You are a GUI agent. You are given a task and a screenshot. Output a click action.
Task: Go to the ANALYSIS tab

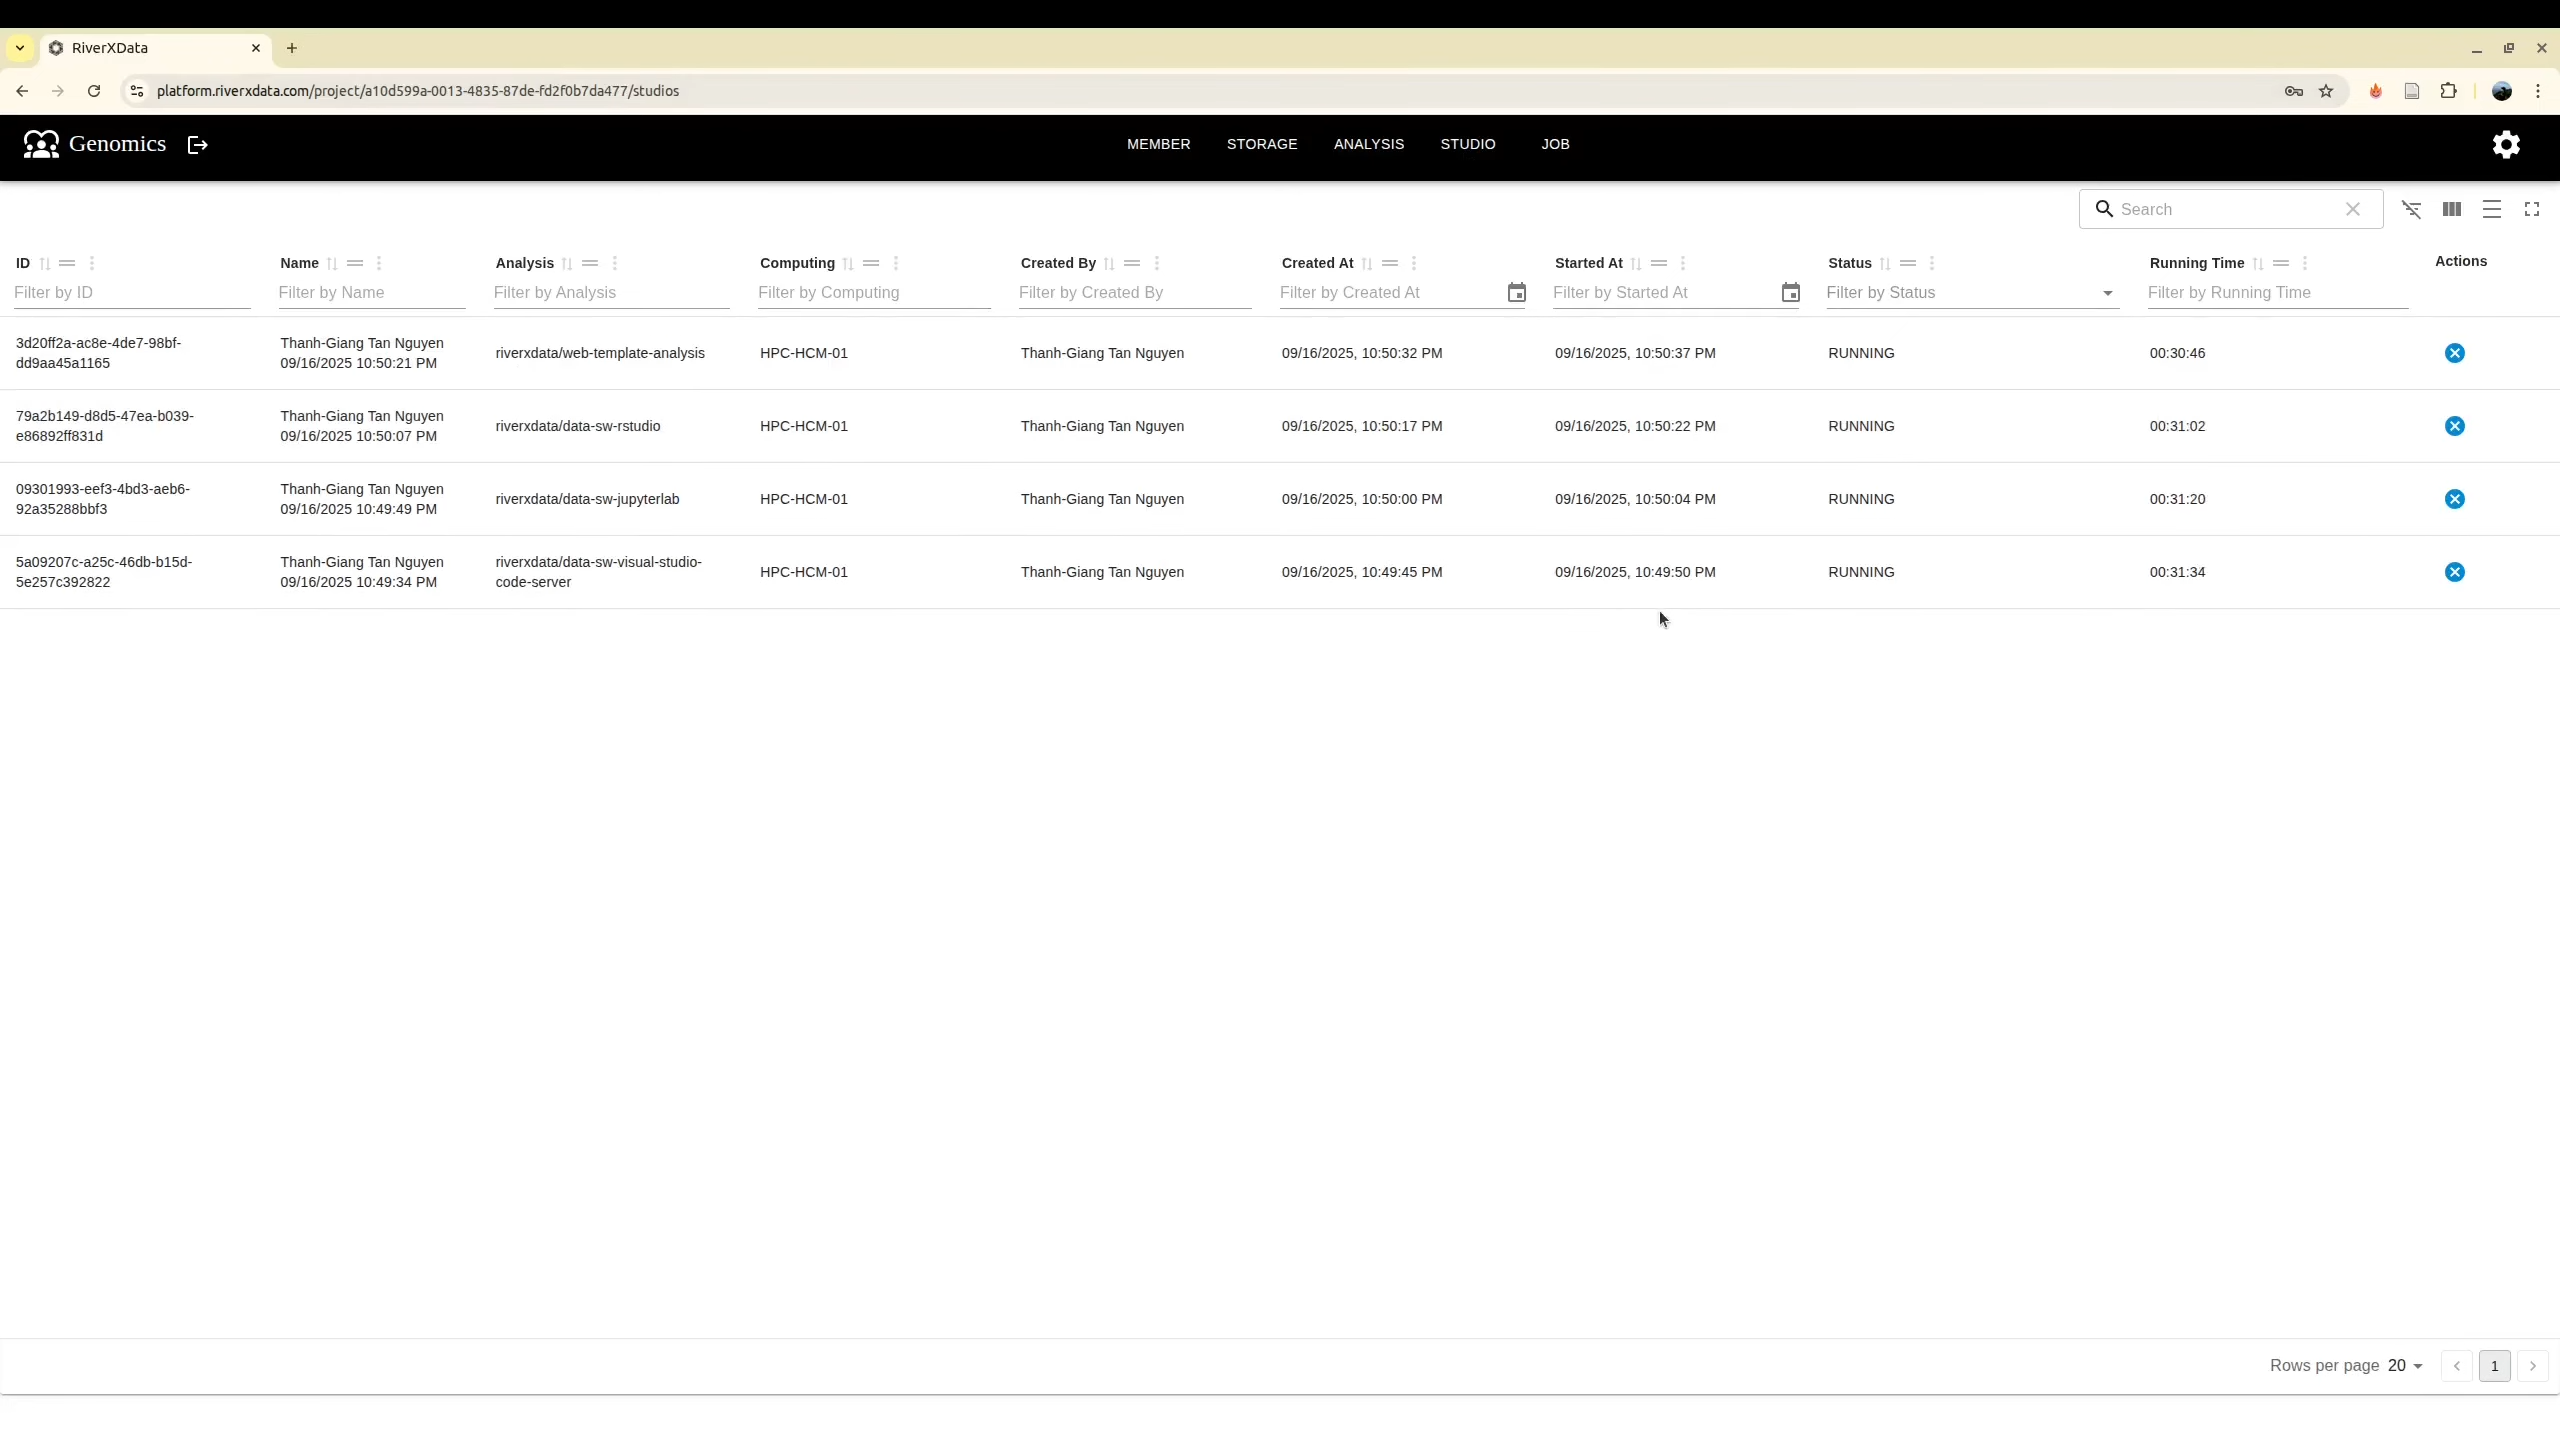coord(1368,144)
